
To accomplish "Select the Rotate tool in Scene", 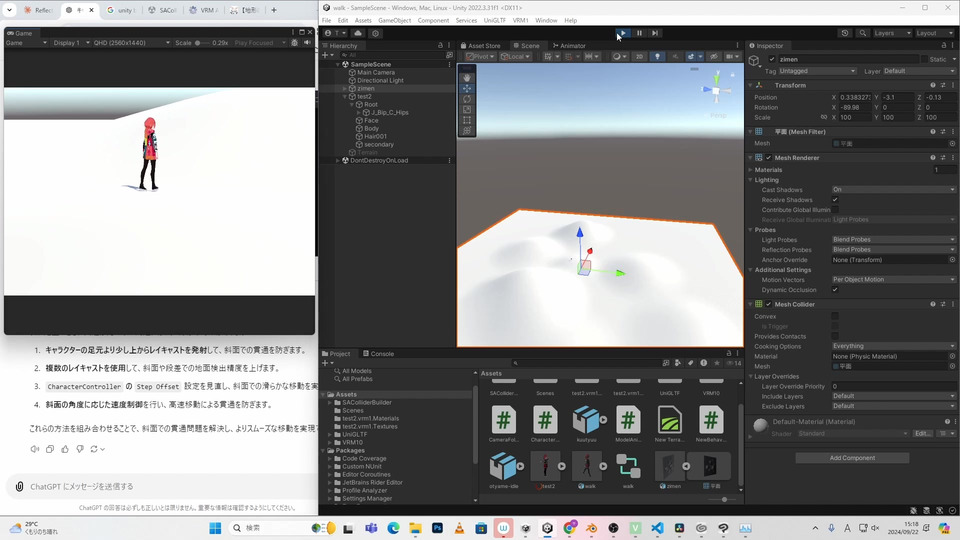I will (467, 99).
